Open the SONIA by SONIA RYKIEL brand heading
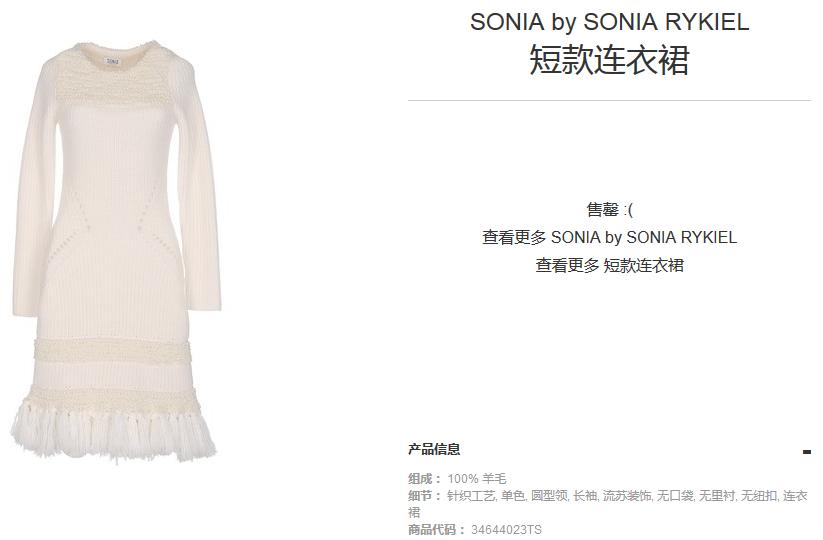 click(609, 22)
